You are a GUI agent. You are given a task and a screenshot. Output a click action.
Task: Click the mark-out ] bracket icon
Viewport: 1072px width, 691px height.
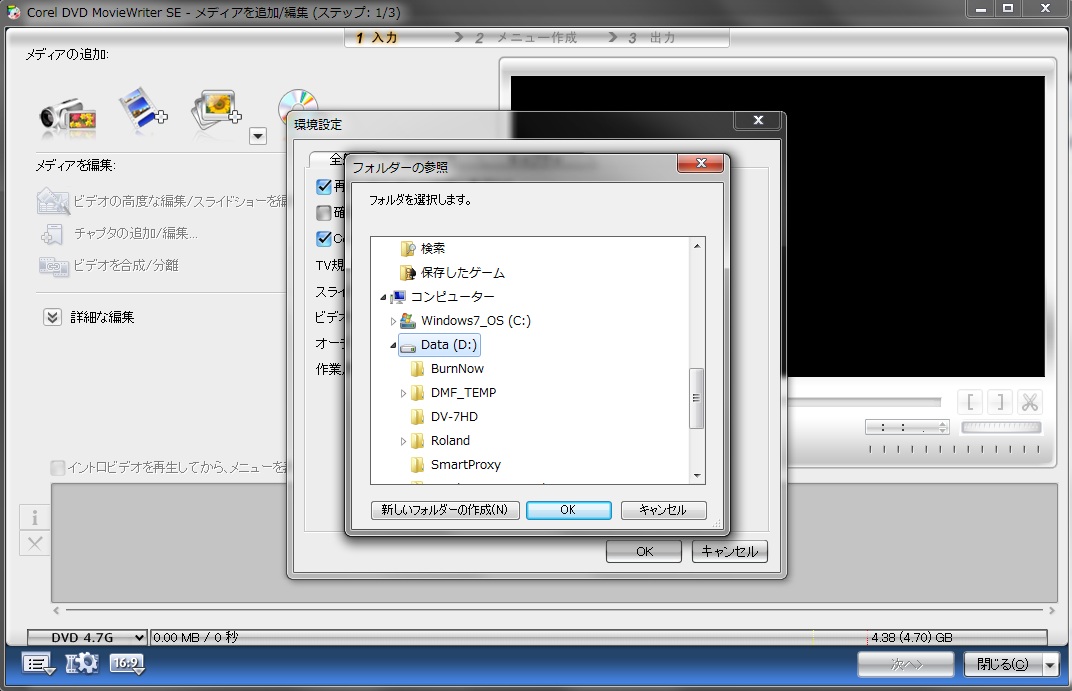click(1000, 402)
